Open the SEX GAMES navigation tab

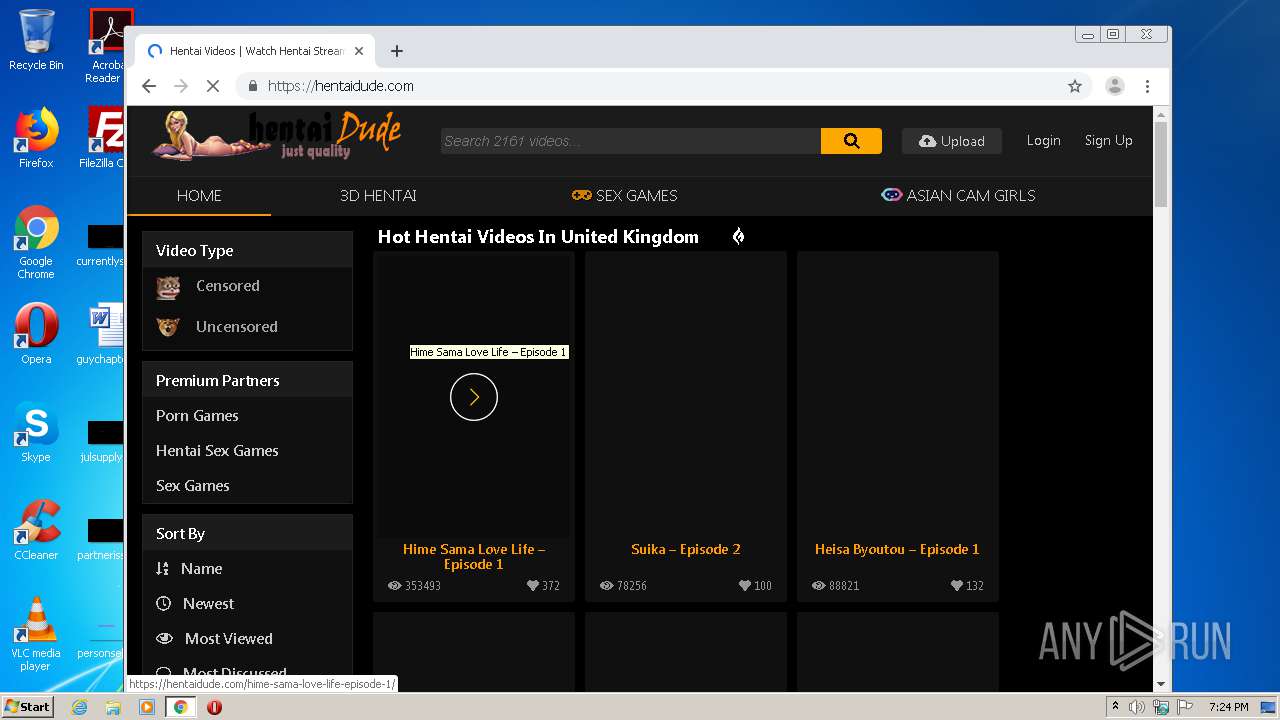(625, 196)
